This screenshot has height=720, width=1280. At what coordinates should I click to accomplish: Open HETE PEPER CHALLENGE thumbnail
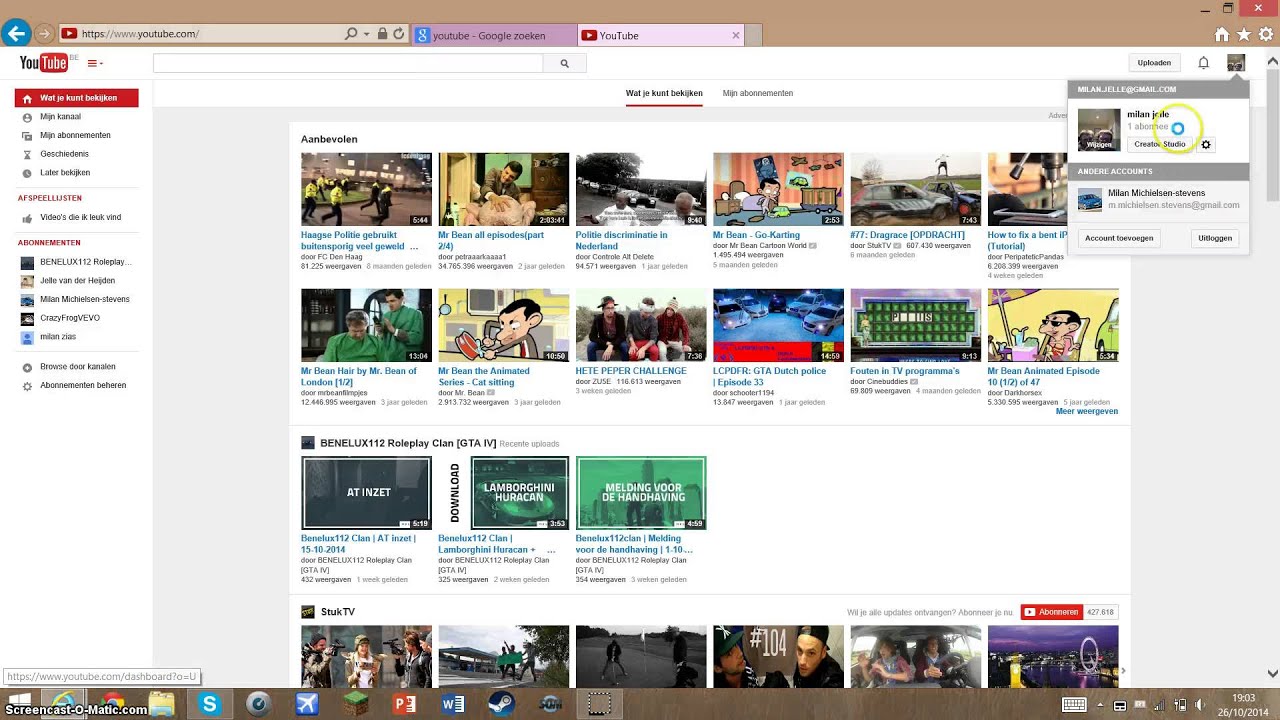point(641,325)
